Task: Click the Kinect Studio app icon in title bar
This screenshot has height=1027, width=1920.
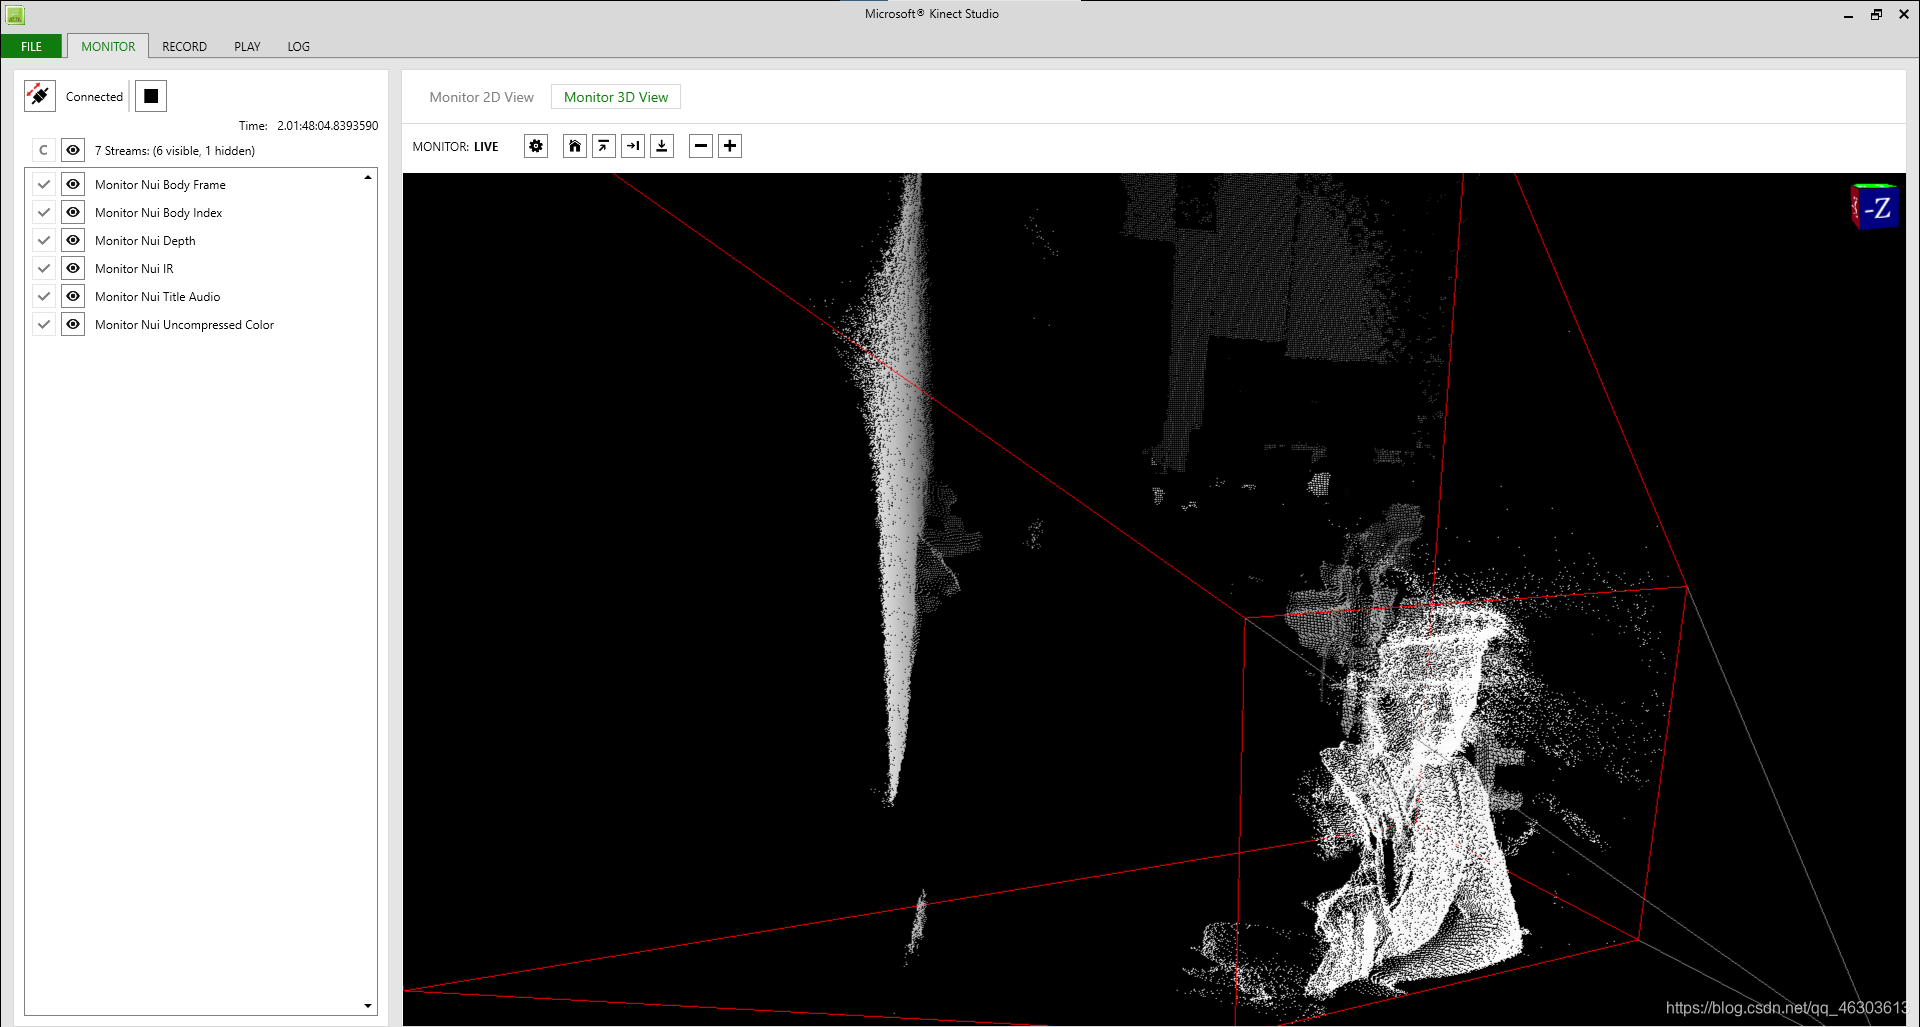Action: (x=14, y=14)
